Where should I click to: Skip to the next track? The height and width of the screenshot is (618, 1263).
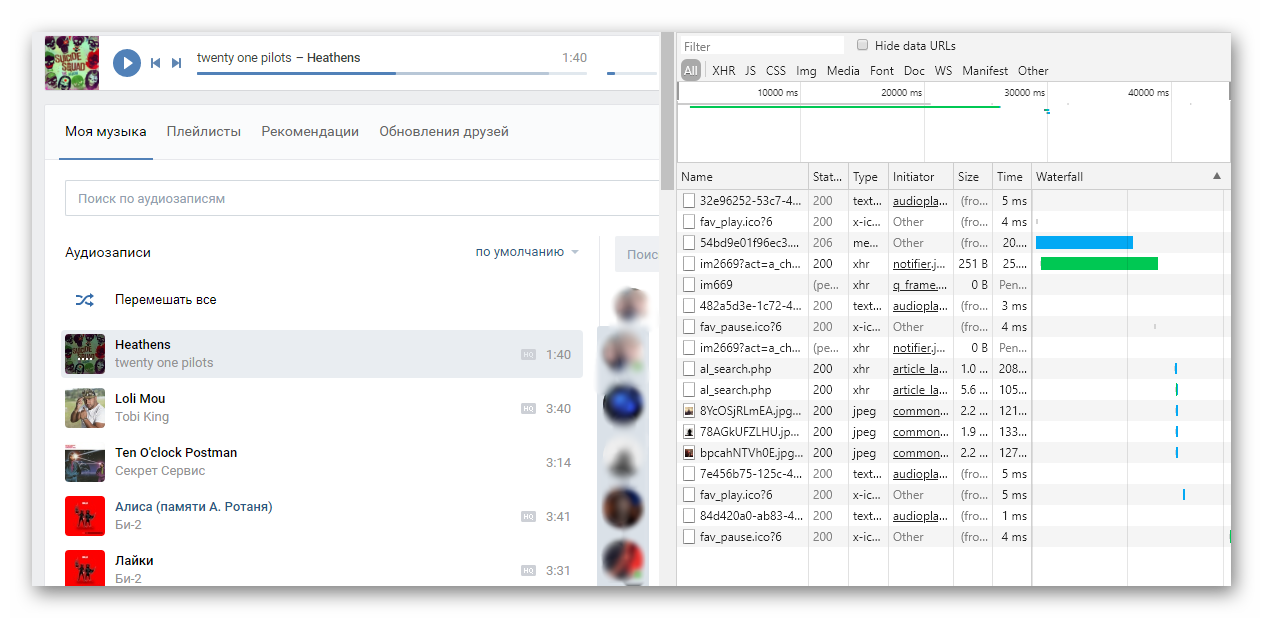[x=177, y=63]
